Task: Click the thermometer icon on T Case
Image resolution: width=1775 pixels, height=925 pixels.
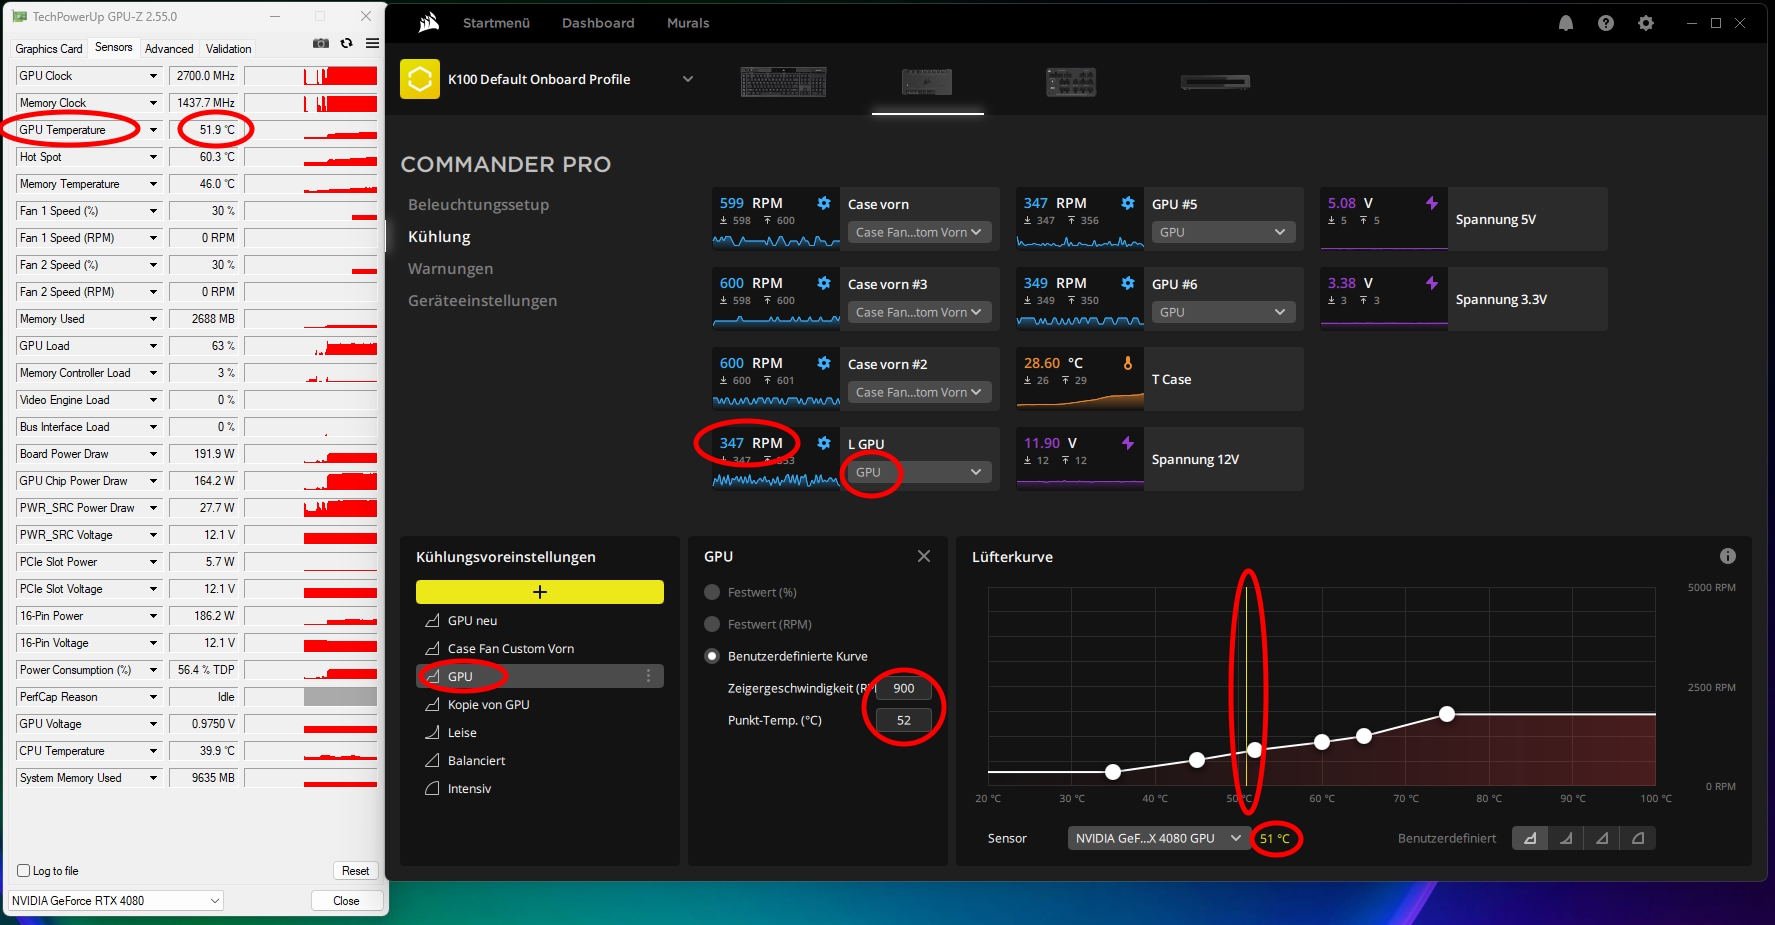Action: 1128,363
